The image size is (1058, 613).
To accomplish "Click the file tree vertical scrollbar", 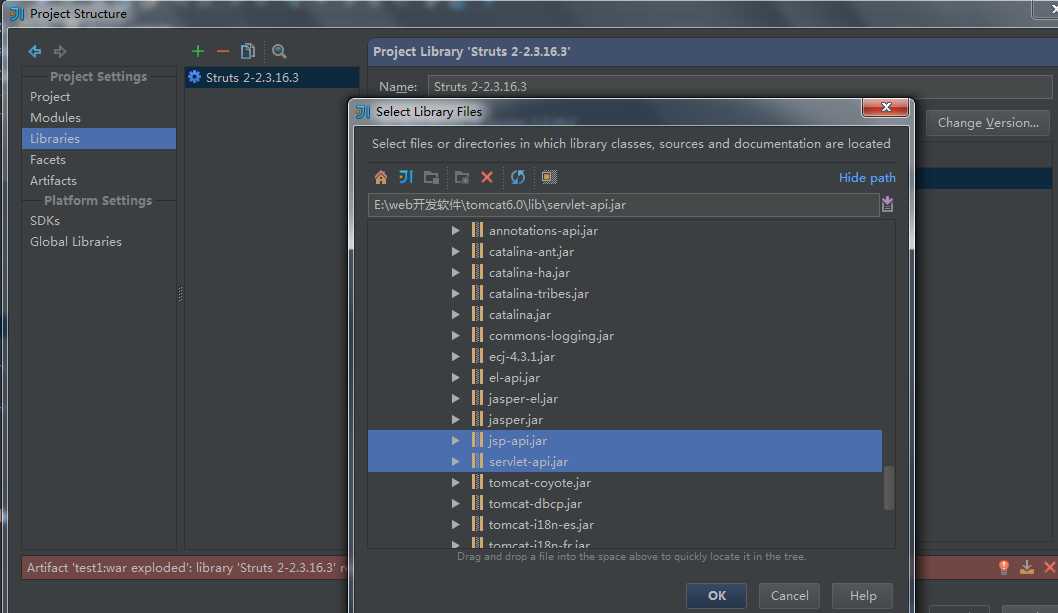I will tap(889, 487).
